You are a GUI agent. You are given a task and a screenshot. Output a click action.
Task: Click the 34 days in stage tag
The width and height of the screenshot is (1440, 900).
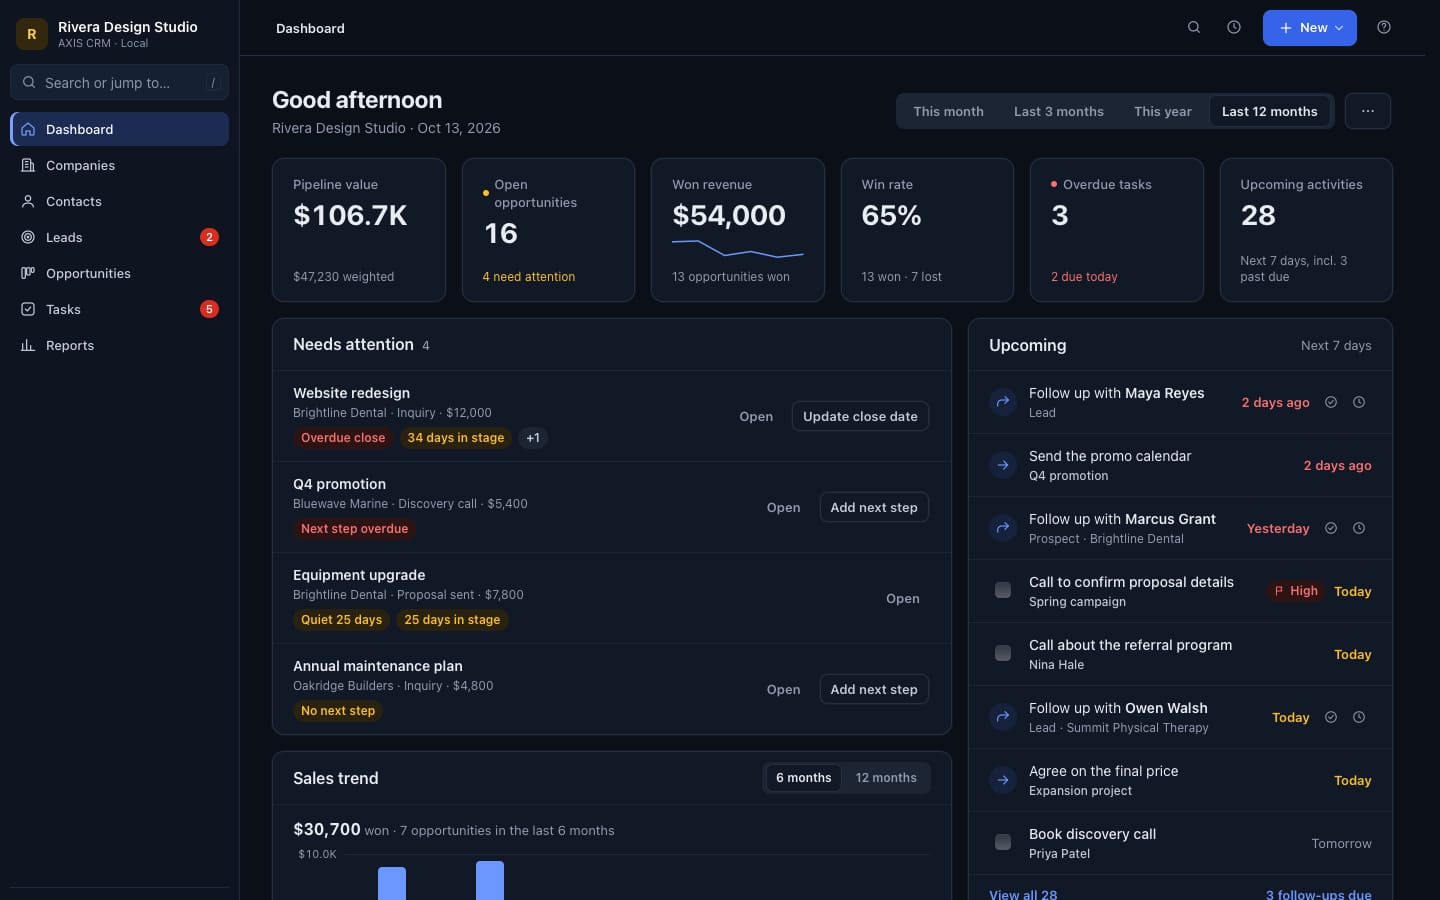click(456, 438)
